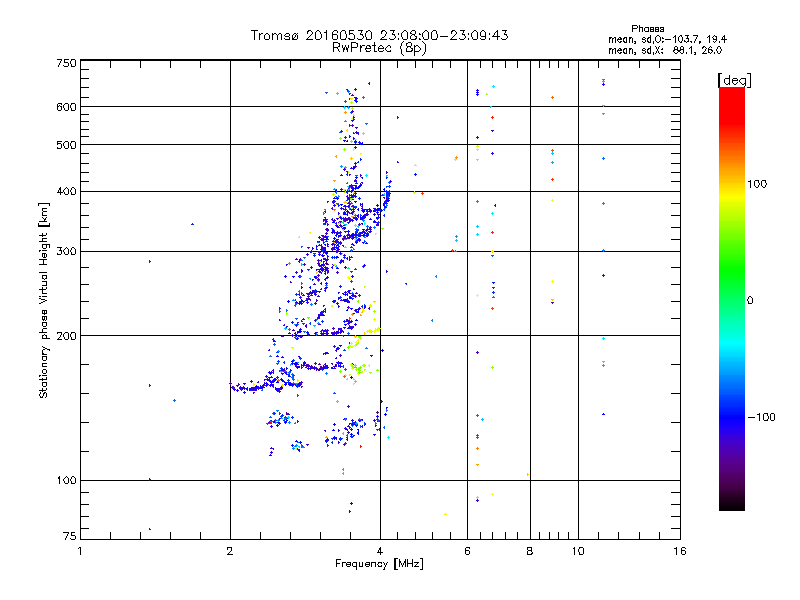Click the x-axis label 'Frequency [MHz]'

pyautogui.click(x=379, y=564)
